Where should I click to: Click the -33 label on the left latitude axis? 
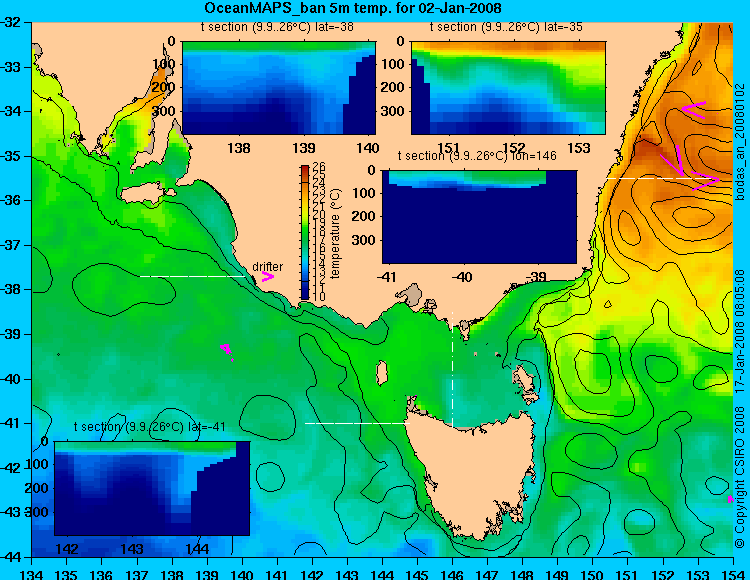pyautogui.click(x=12, y=67)
